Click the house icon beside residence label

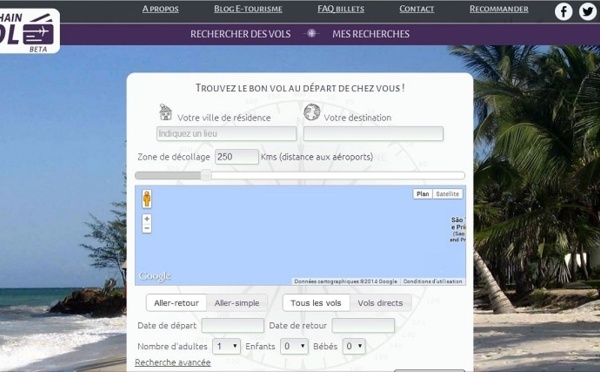tap(166, 112)
